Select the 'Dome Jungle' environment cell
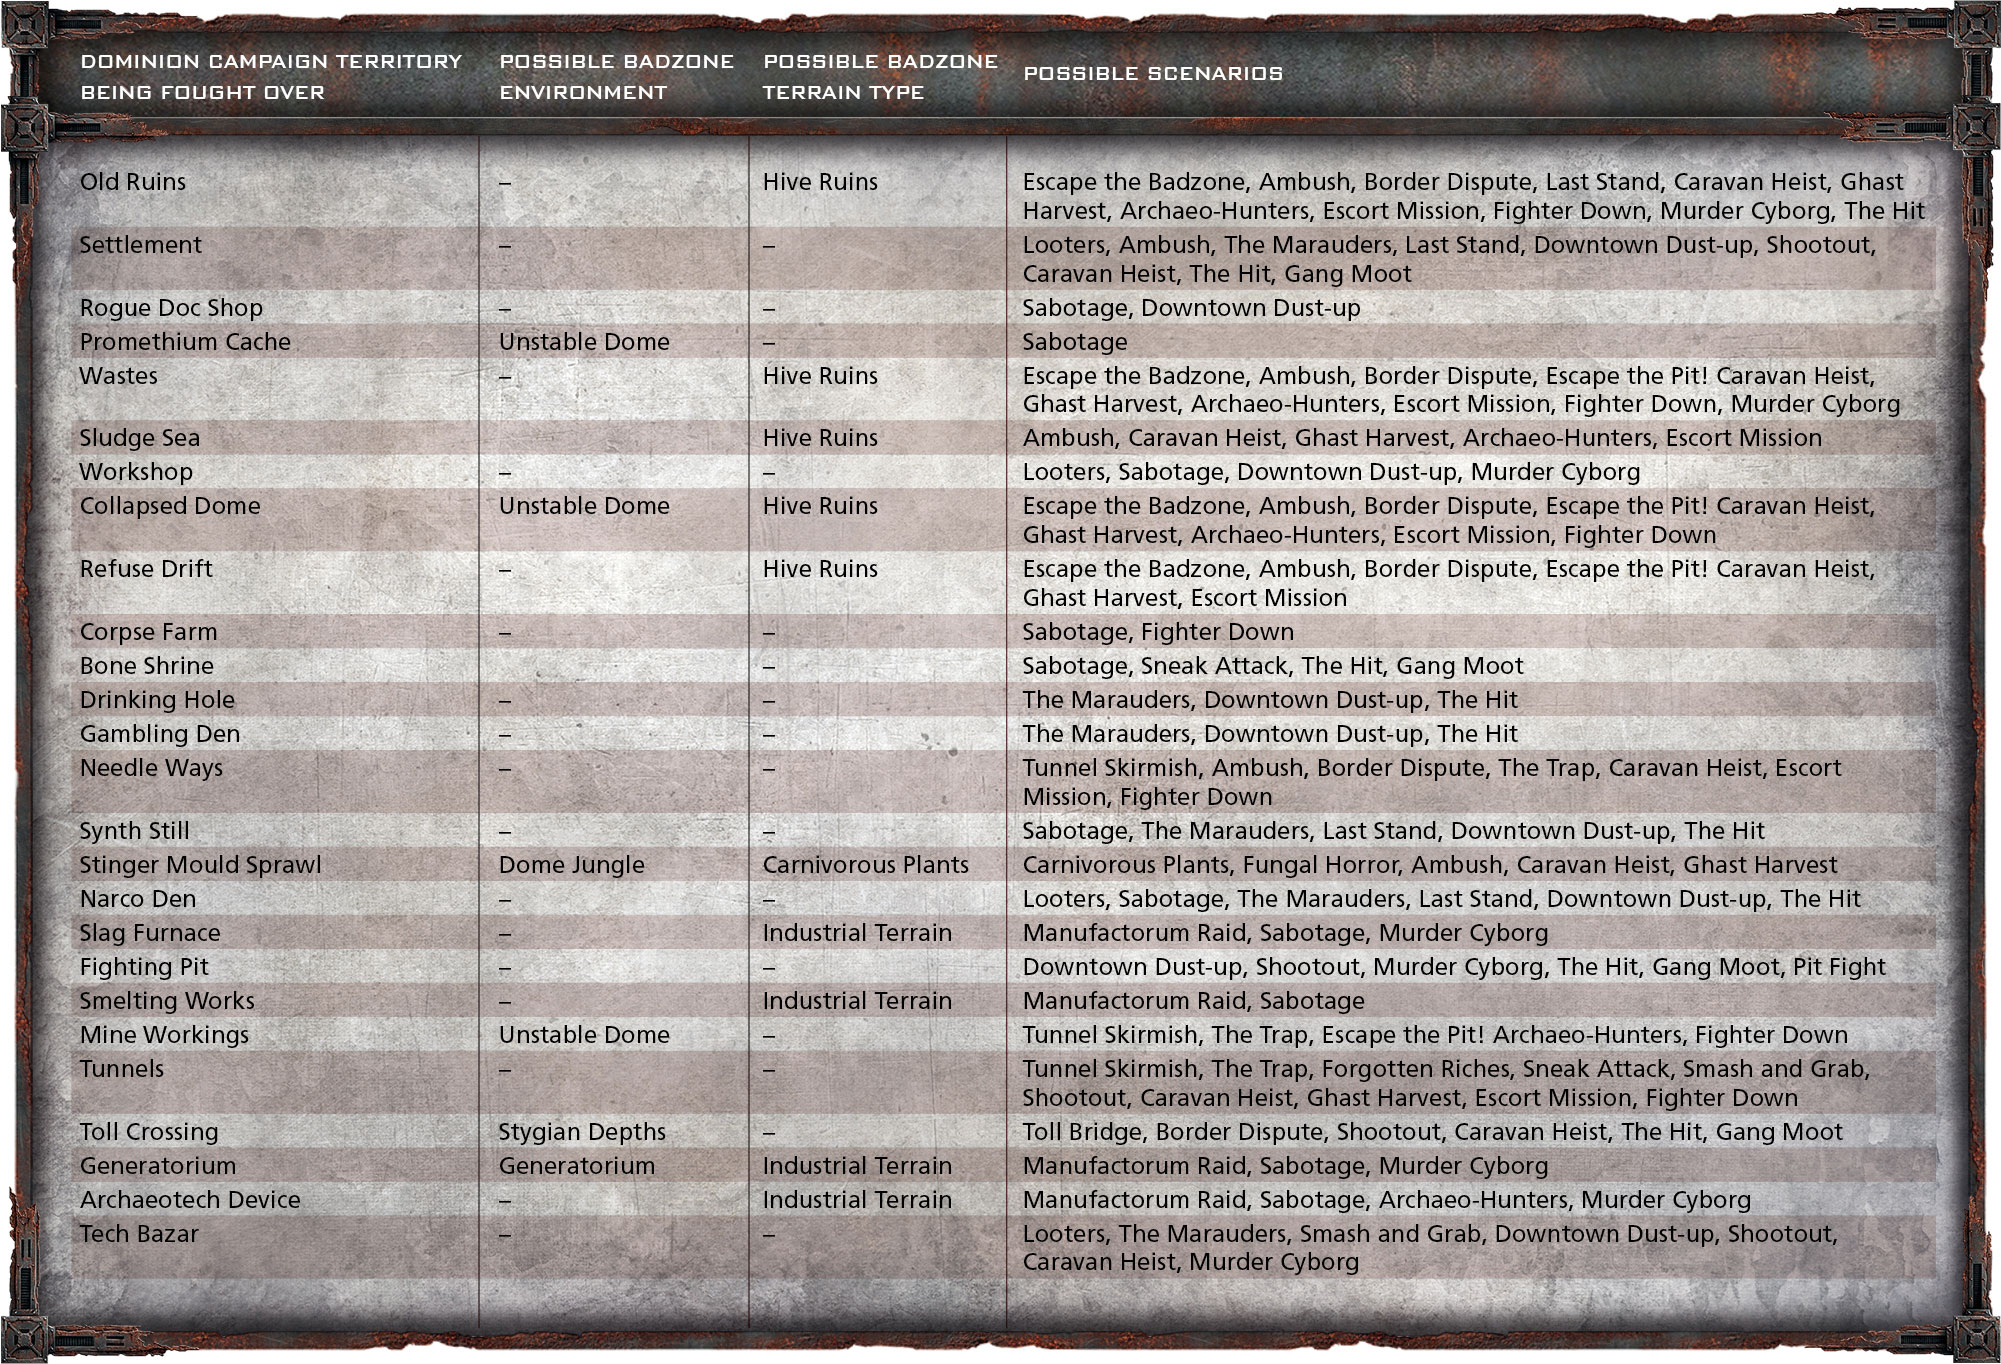Viewport: 2001px width, 1364px height. click(572, 865)
